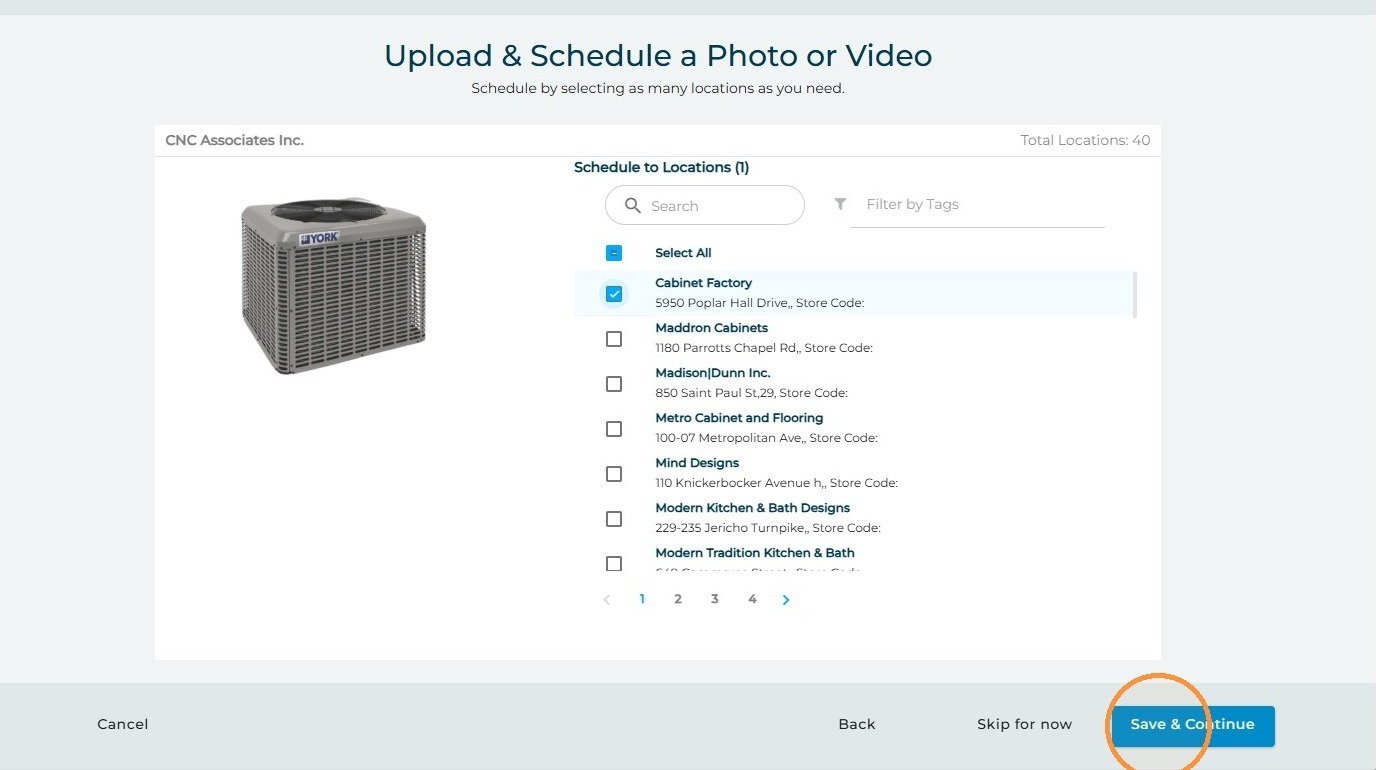Viewport: 1376px width, 770px height.
Task: Toggle the Select All checkbox
Action: click(x=614, y=253)
